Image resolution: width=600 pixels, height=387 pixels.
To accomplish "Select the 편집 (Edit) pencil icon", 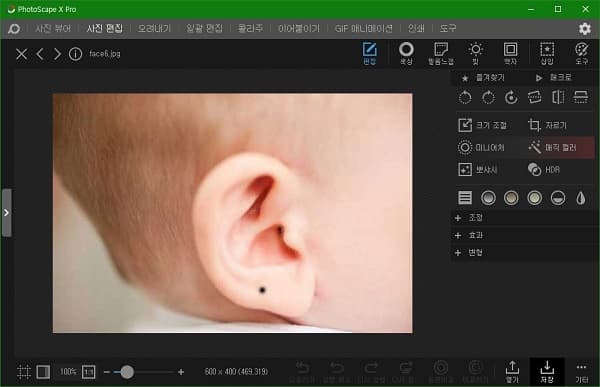I will click(370, 54).
